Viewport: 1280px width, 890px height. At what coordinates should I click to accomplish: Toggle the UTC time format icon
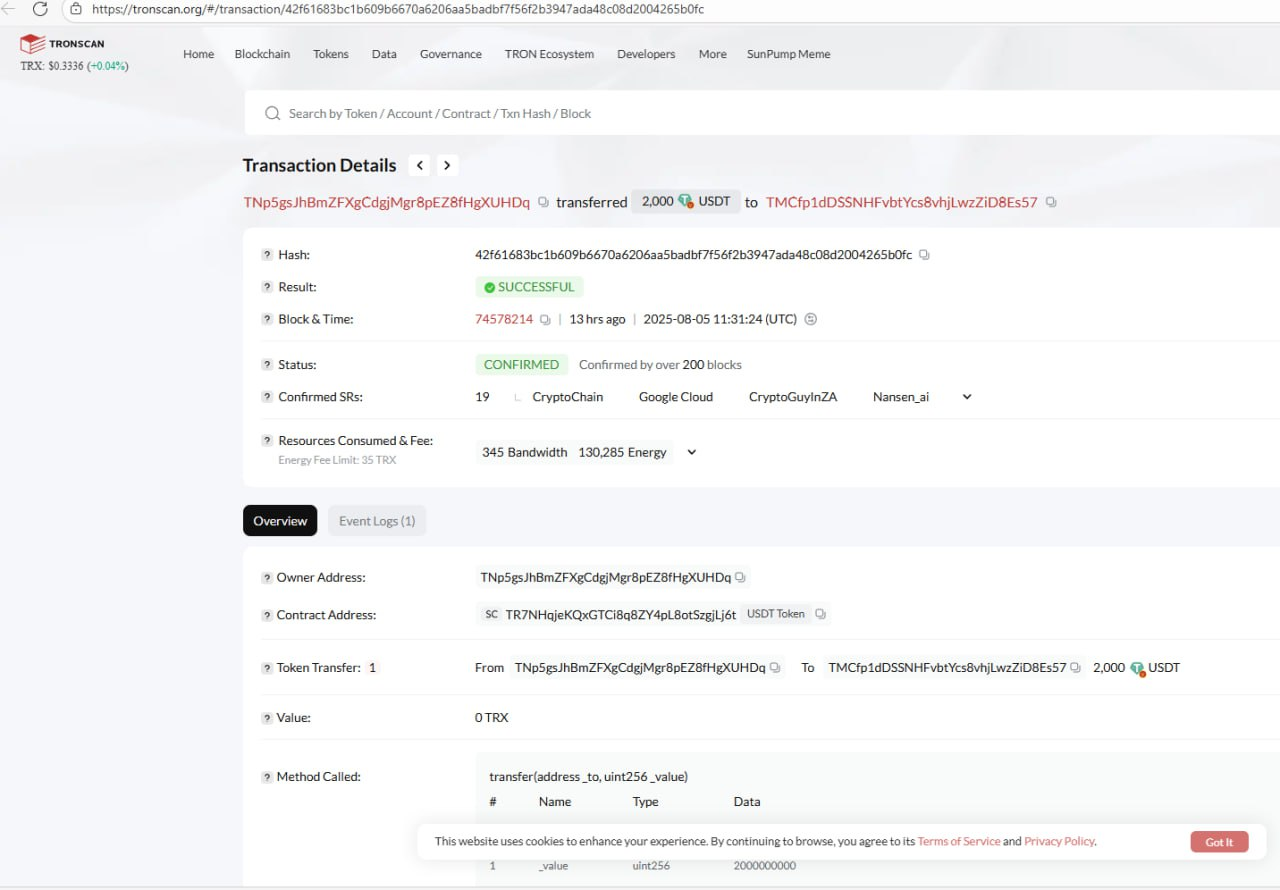tap(811, 320)
